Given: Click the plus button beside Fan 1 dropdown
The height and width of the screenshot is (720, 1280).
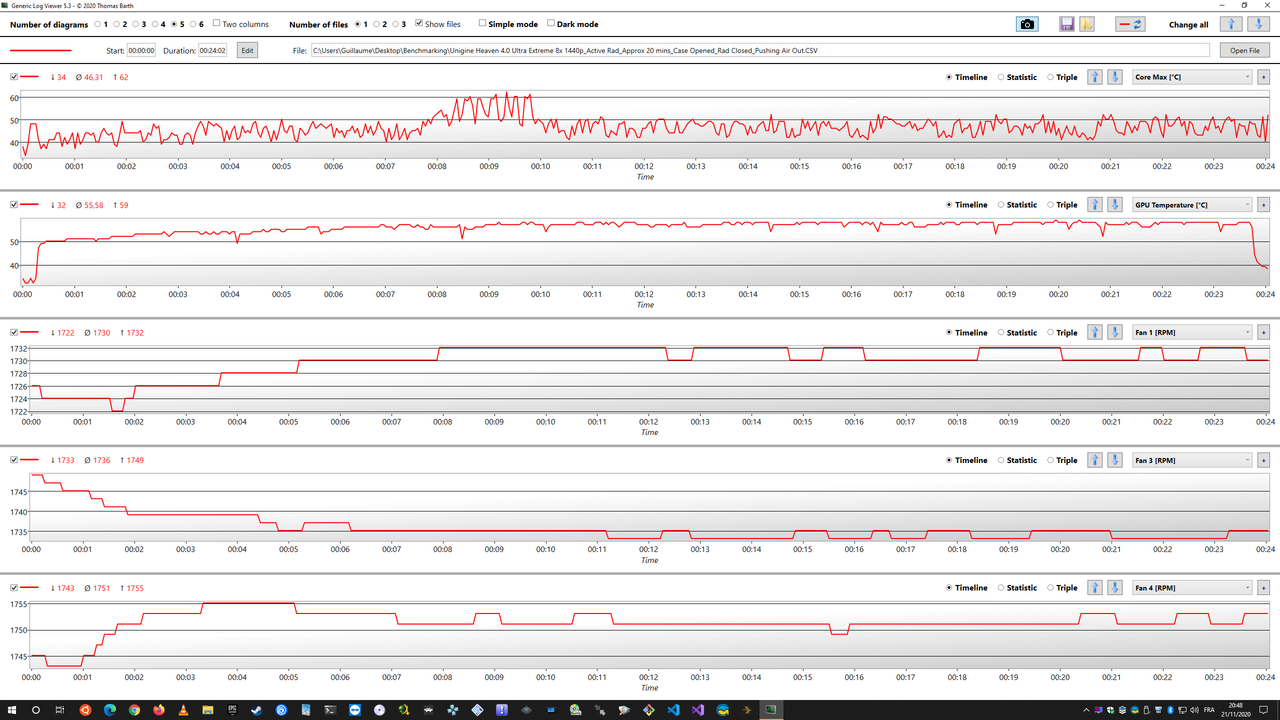Looking at the screenshot, I should [1265, 331].
